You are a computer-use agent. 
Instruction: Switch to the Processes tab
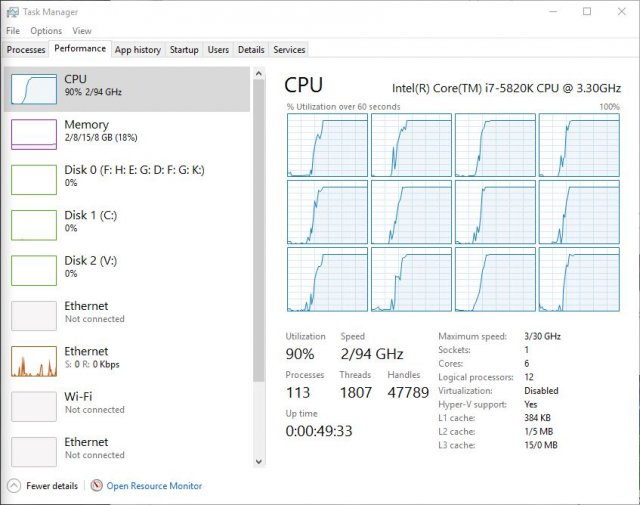pyautogui.click(x=26, y=49)
